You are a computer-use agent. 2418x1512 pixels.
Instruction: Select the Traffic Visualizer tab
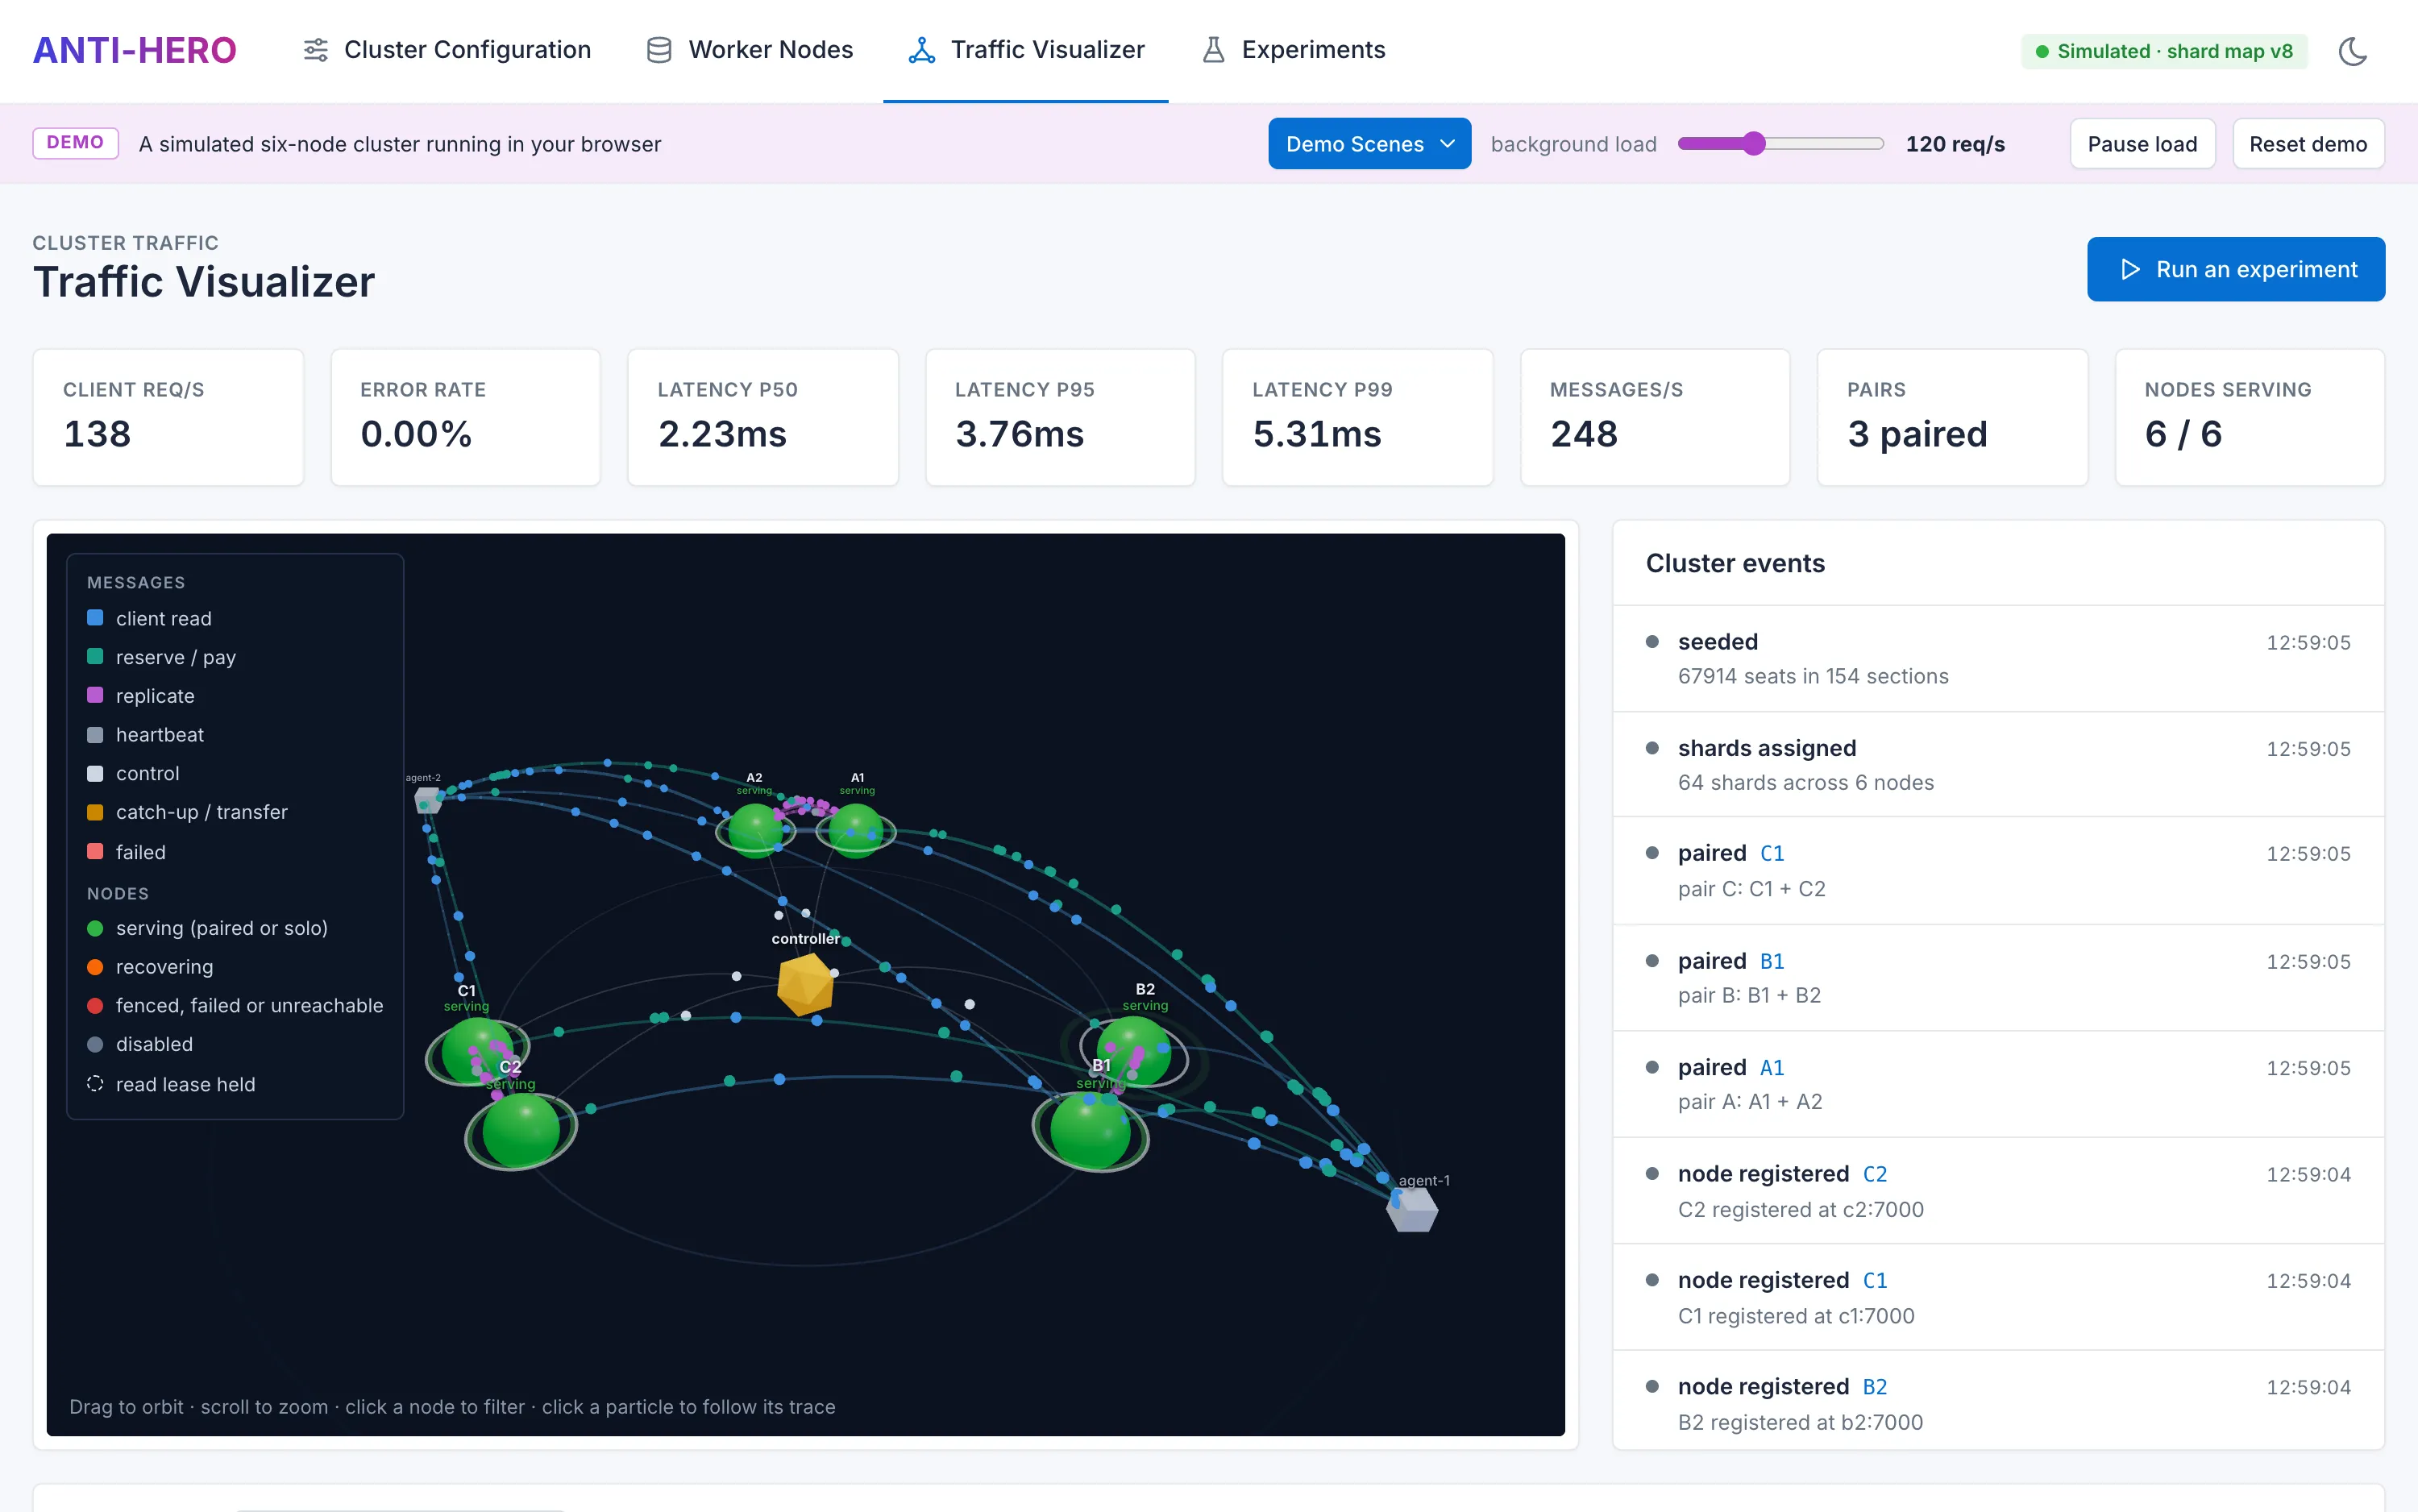point(1026,50)
